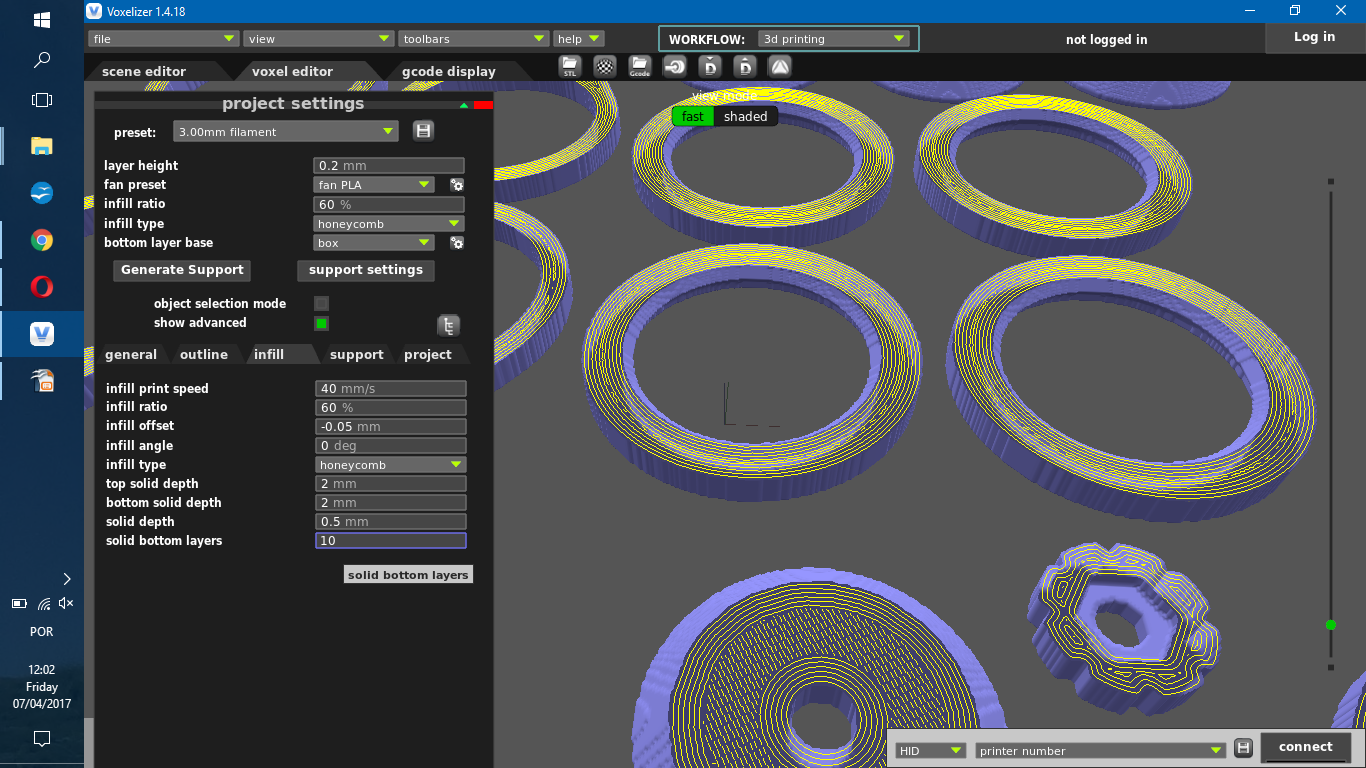
Task: Switch view mode to fast
Action: 693,116
